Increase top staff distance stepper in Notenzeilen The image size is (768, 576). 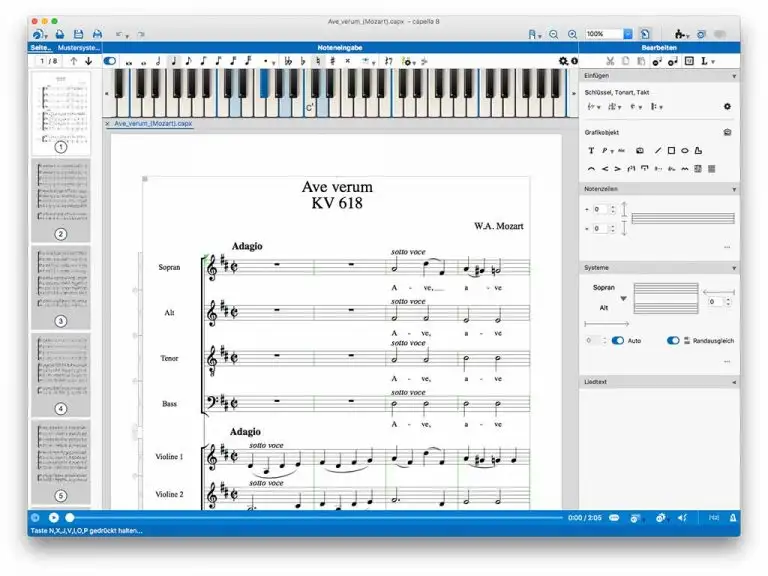612,207
